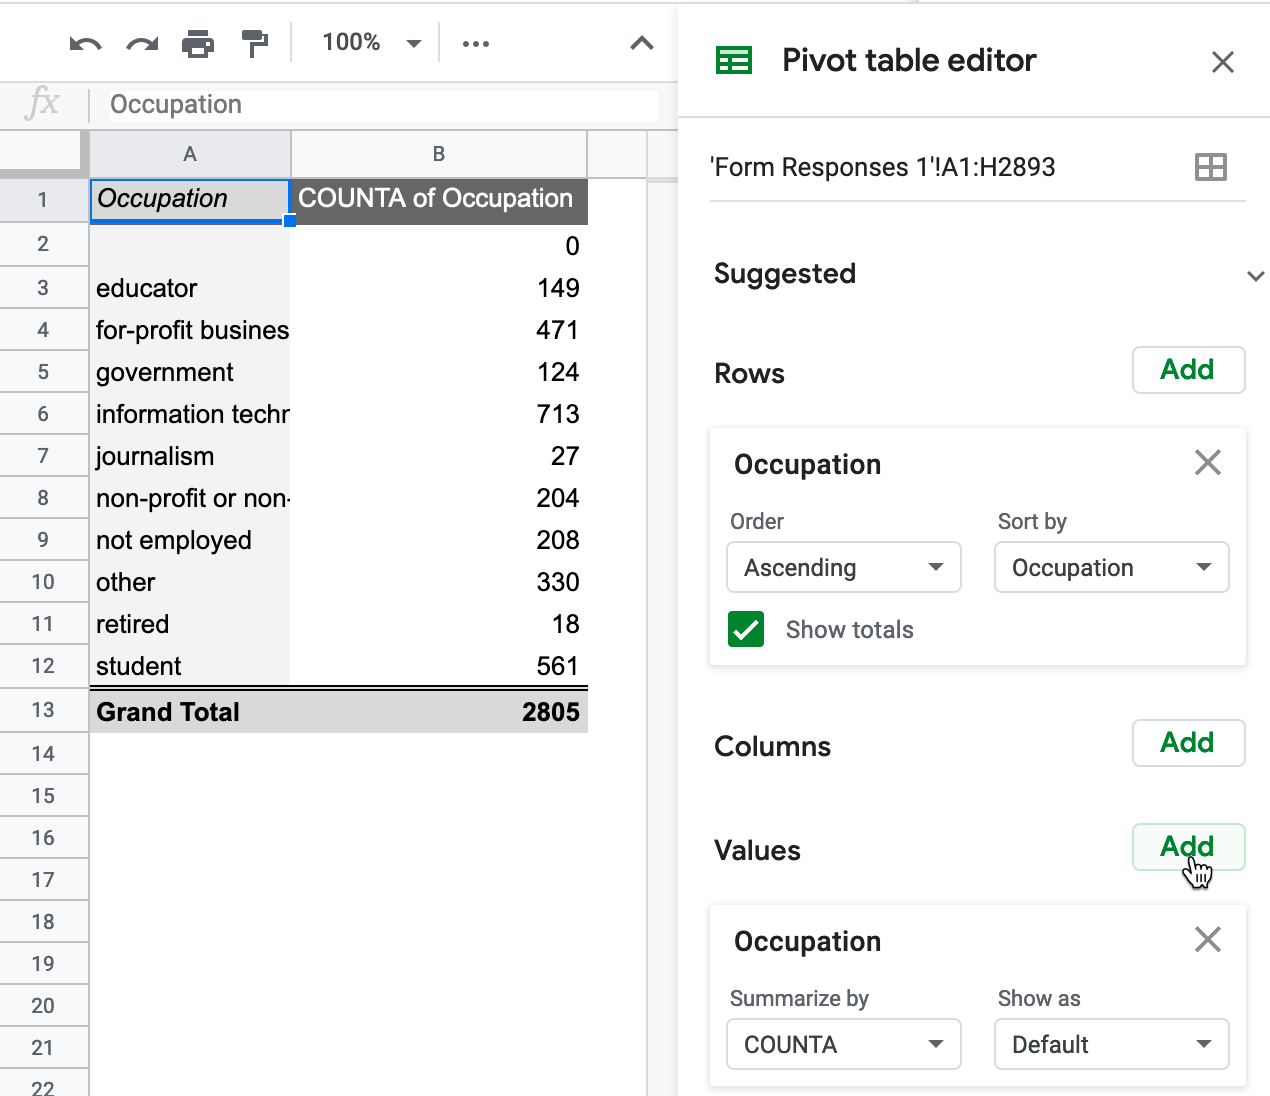This screenshot has width=1270, height=1096.
Task: Expand the Suggested section chevron
Action: coord(1255,275)
